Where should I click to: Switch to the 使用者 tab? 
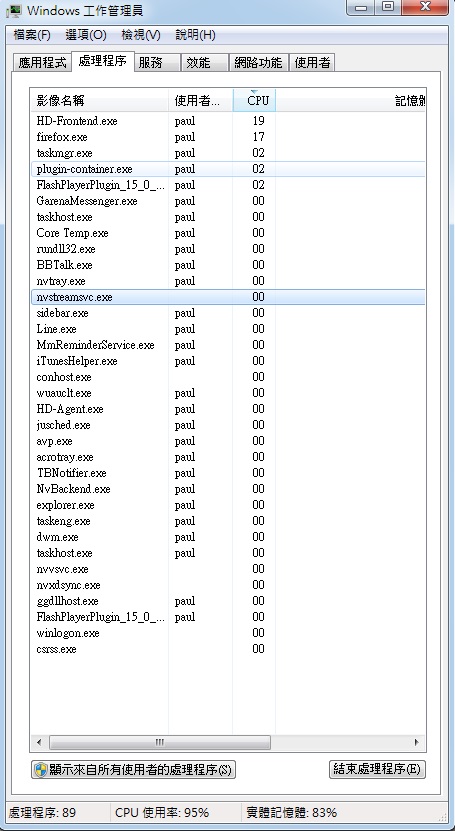[312, 63]
